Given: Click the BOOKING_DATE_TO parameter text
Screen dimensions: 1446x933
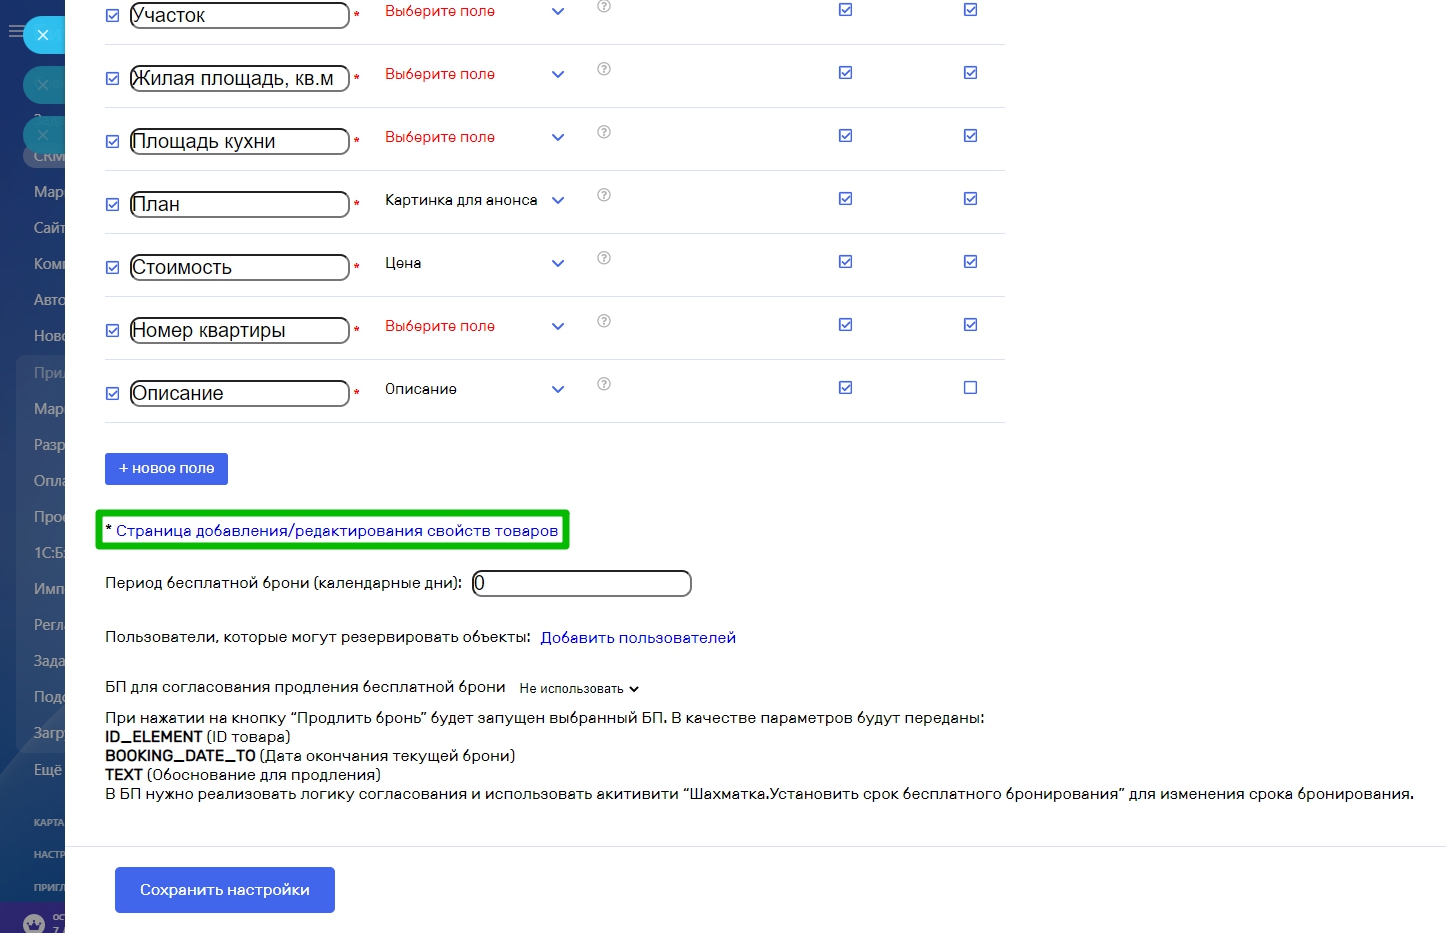Looking at the screenshot, I should tap(180, 756).
